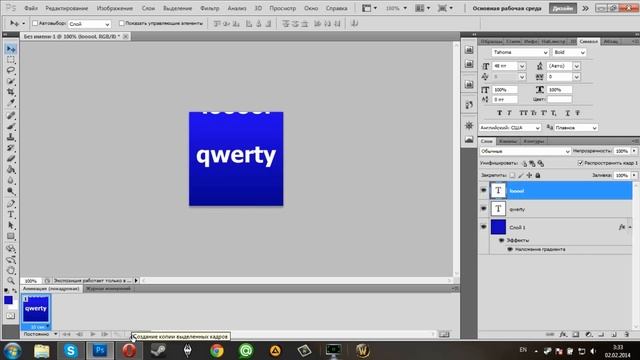Select the Zoom magnifier tool in toolbox
The width and height of the screenshot is (640, 360).
(11, 281)
